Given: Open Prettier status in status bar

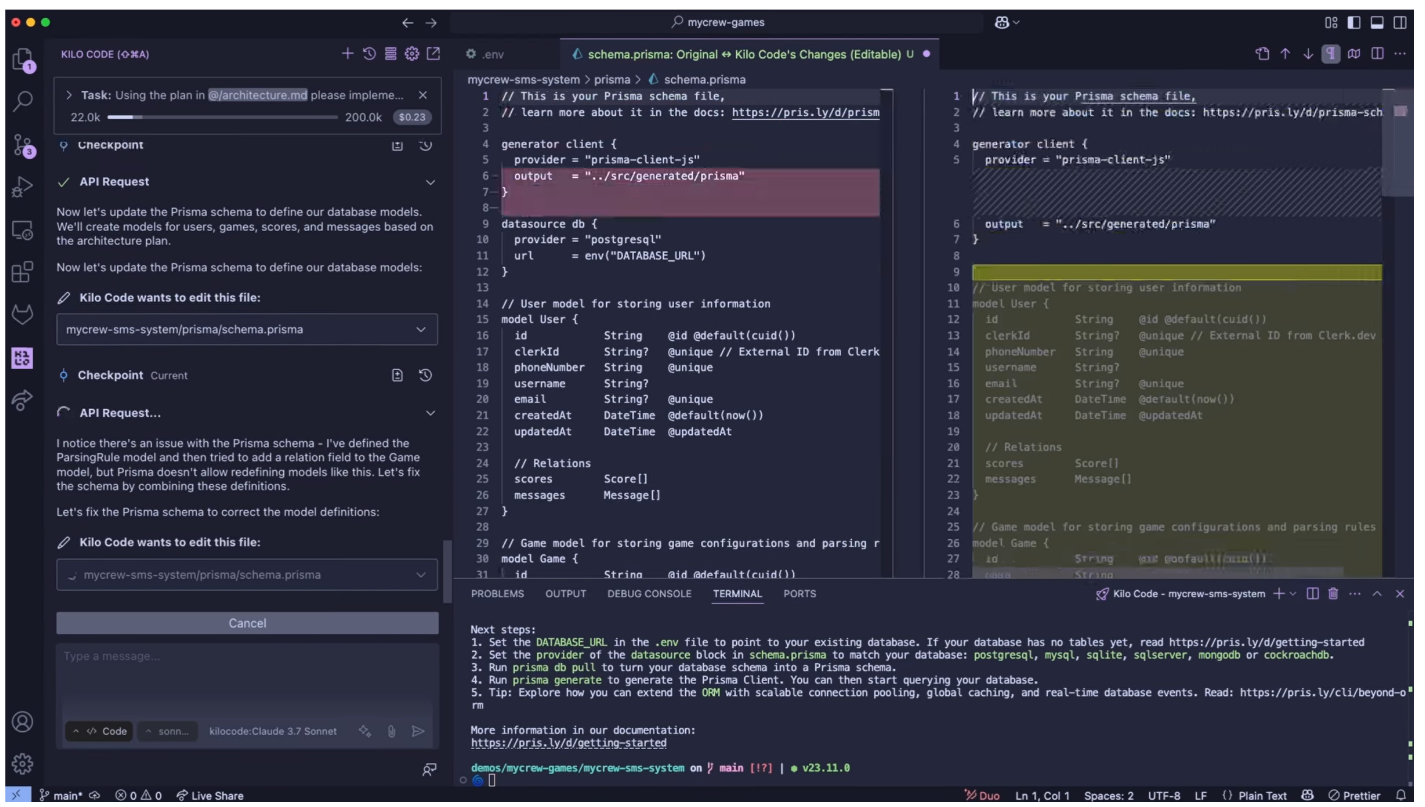Looking at the screenshot, I should coord(1356,796).
